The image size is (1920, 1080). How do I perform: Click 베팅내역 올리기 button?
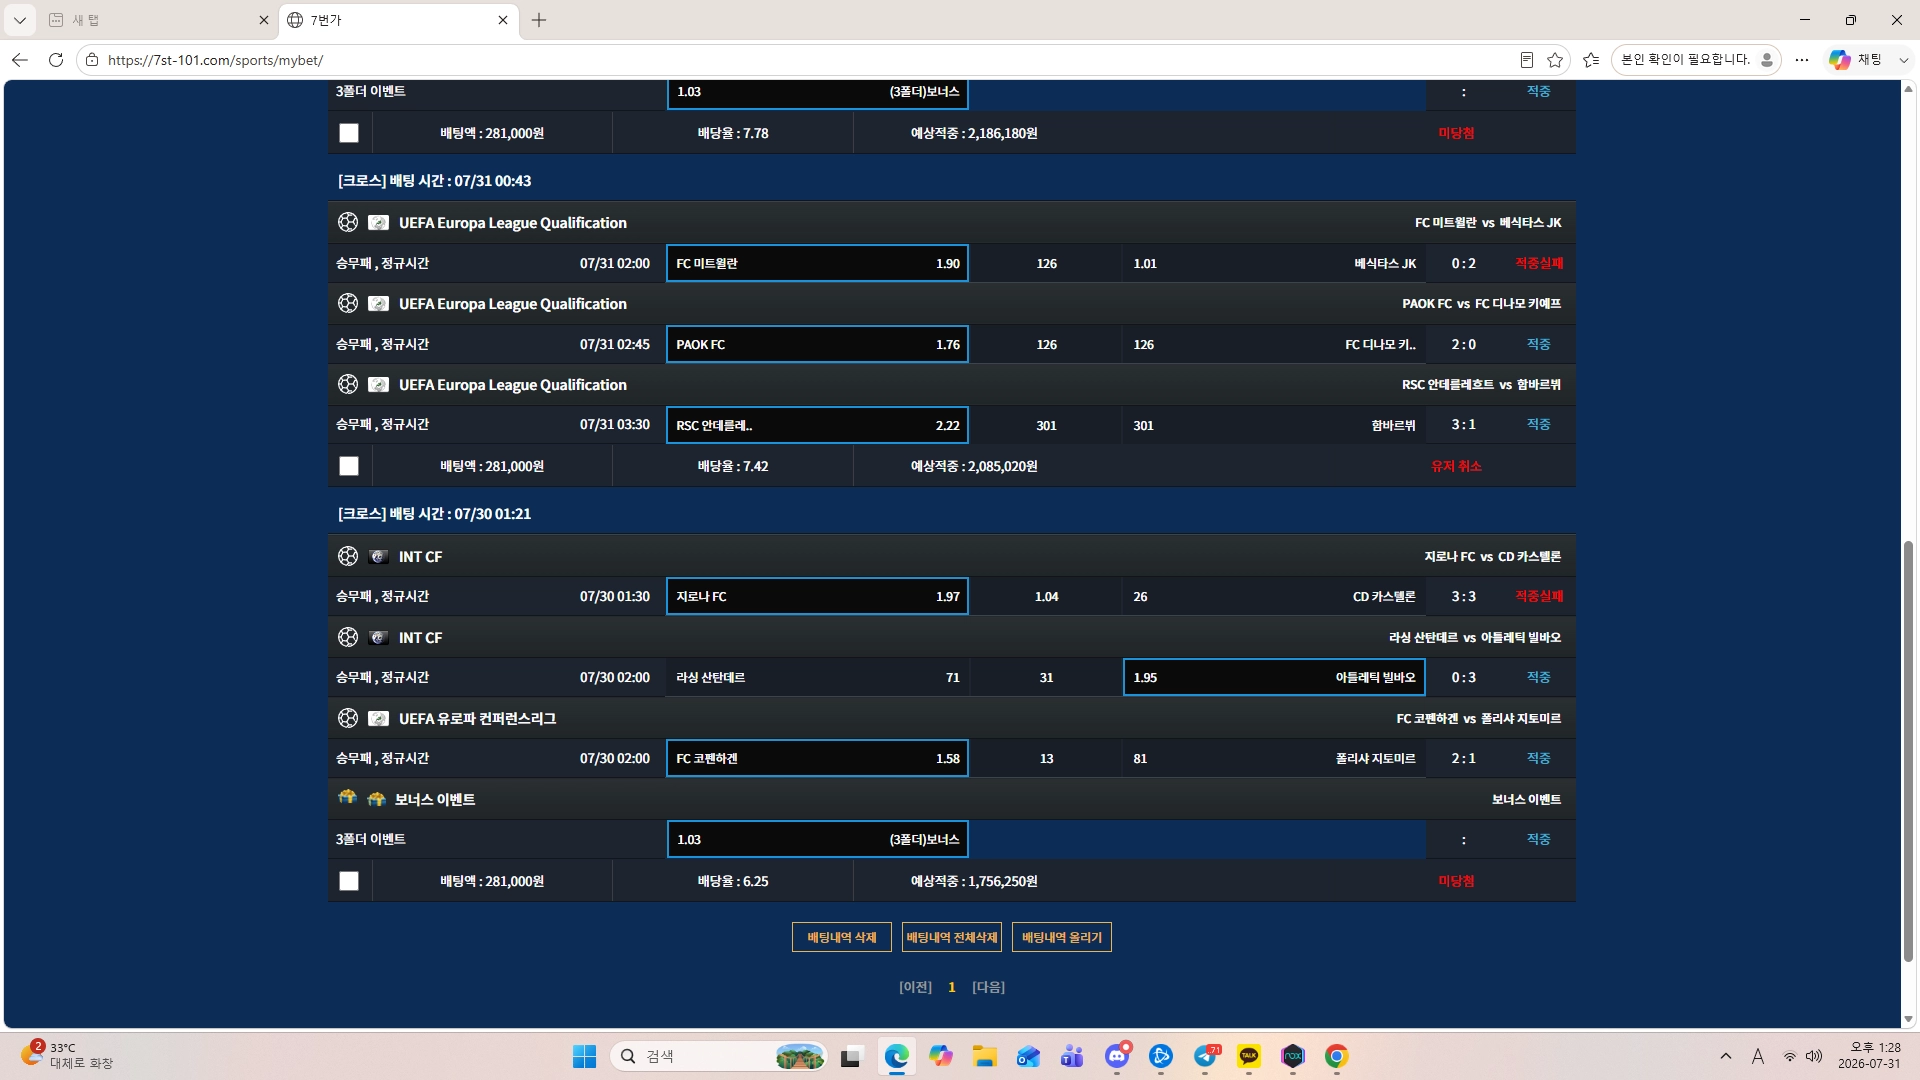coord(1062,937)
